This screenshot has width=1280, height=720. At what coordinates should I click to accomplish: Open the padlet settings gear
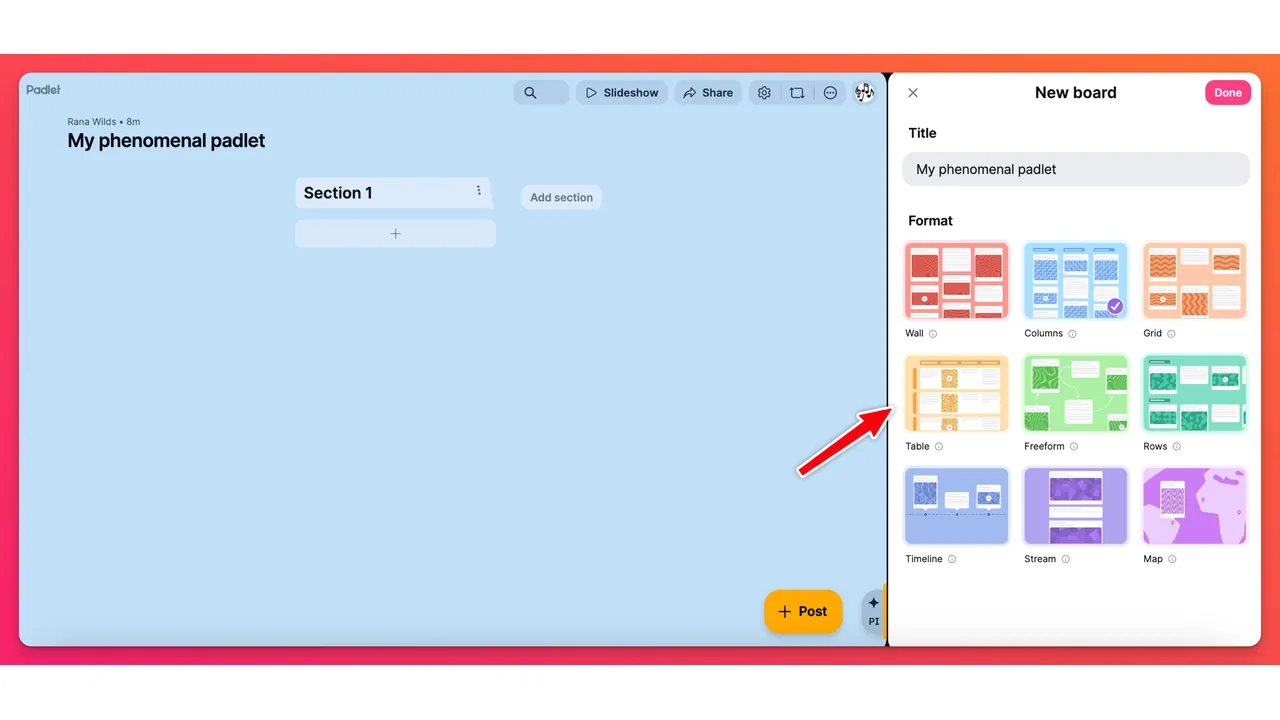point(764,93)
